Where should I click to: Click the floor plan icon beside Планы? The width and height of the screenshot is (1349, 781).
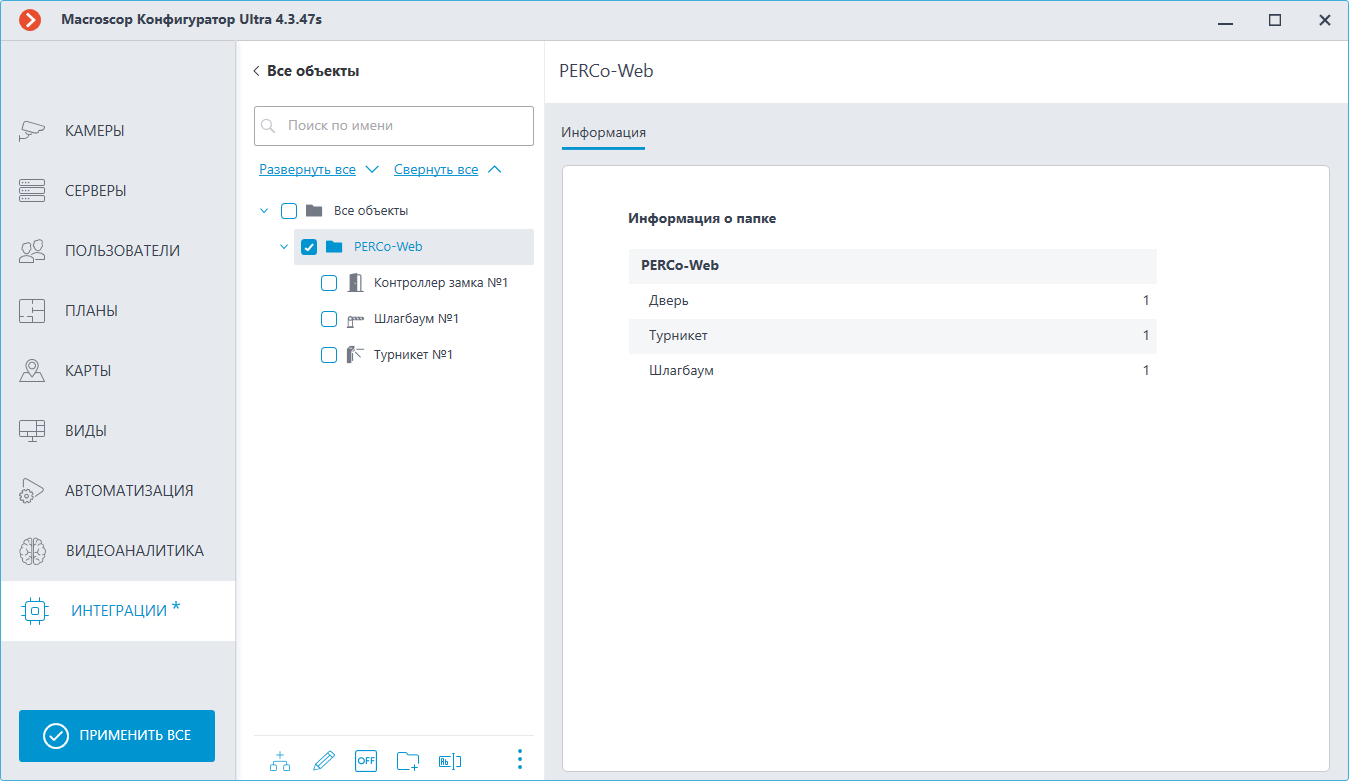tap(32, 311)
